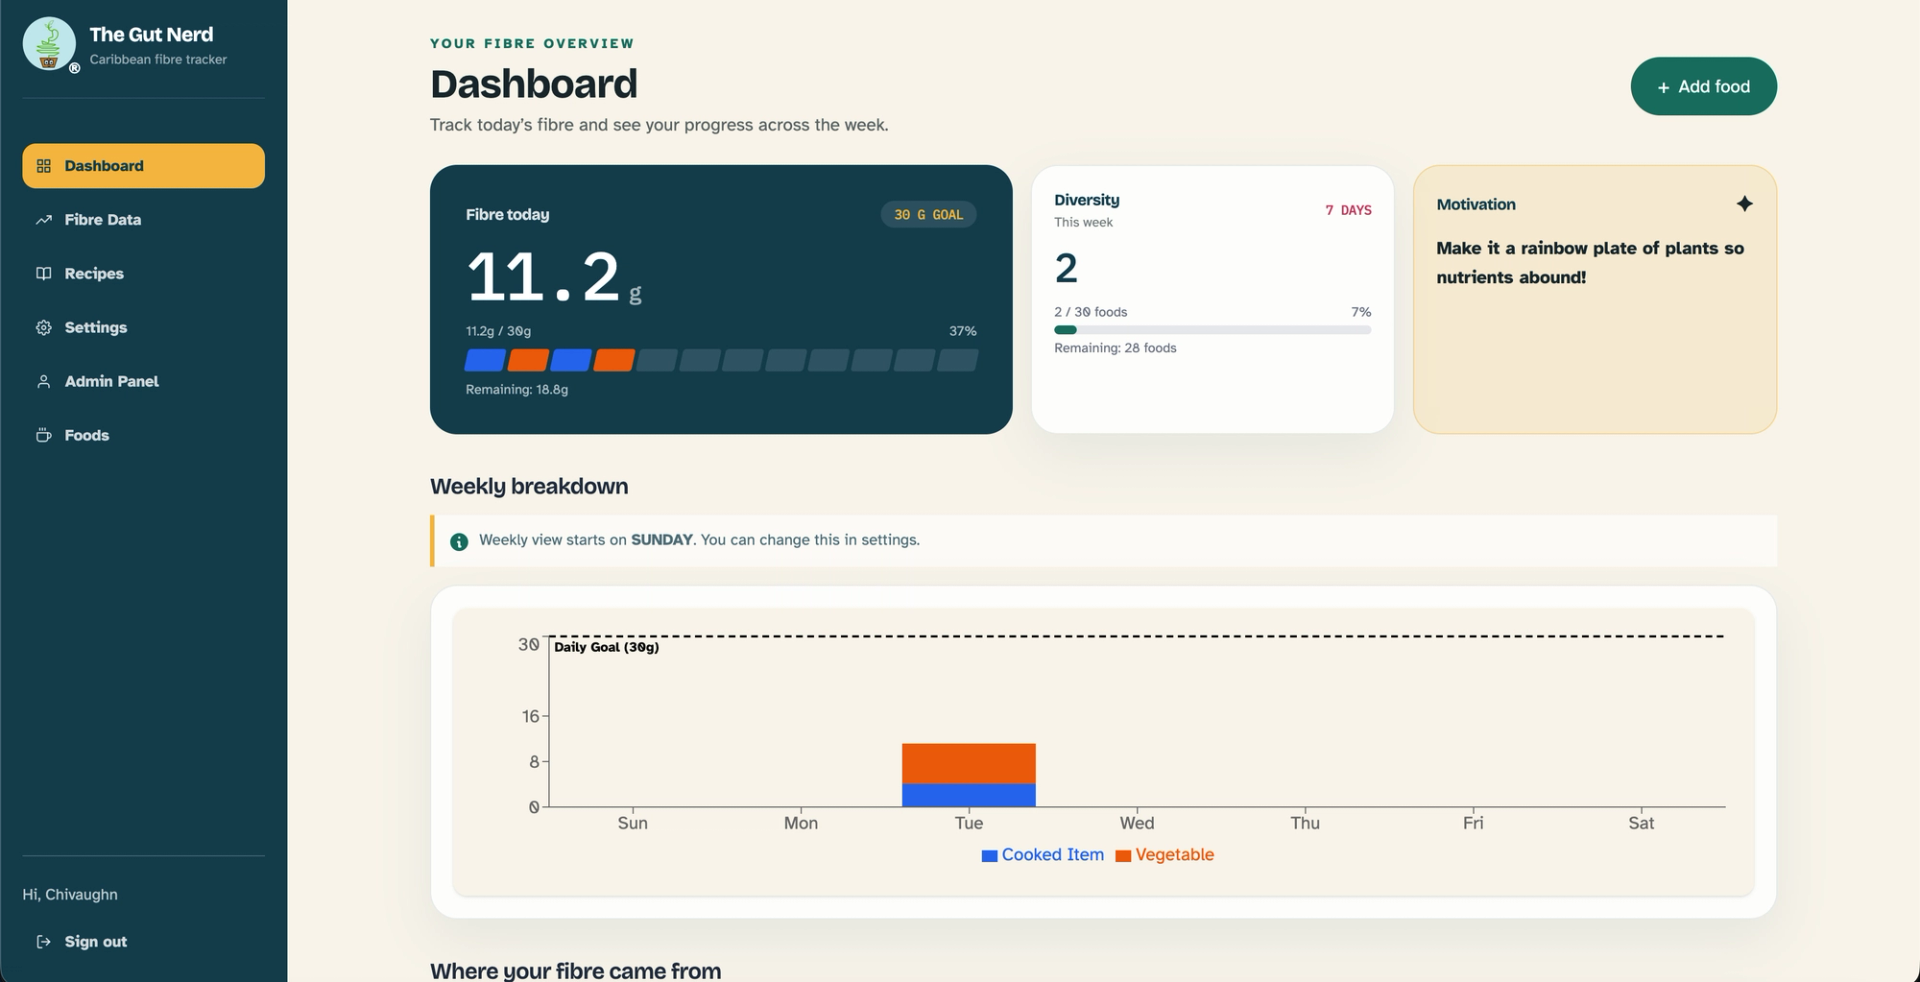Screen dimensions: 1920x982
Task: Click the '11.2g / 30g' label
Action: click(498, 331)
